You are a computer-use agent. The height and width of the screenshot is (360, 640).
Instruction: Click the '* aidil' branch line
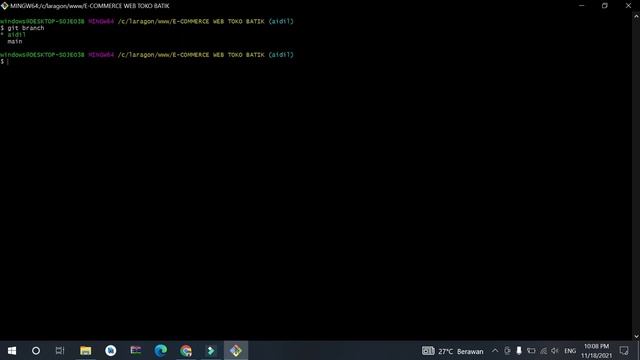(x=13, y=35)
